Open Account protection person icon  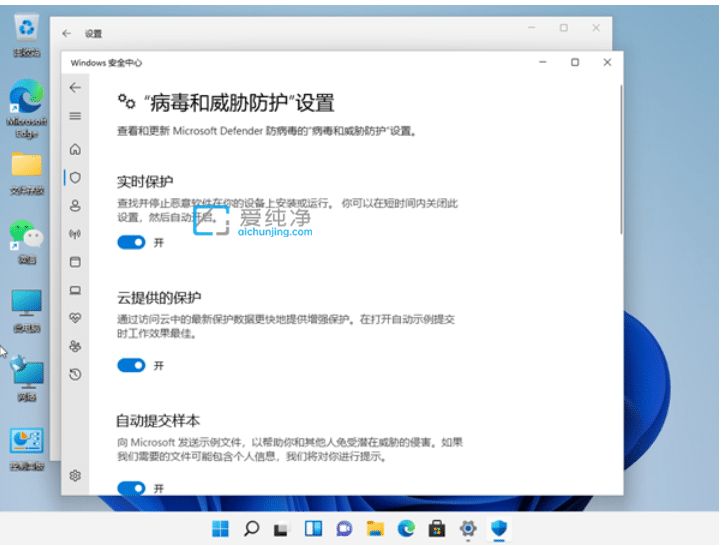click(x=75, y=205)
